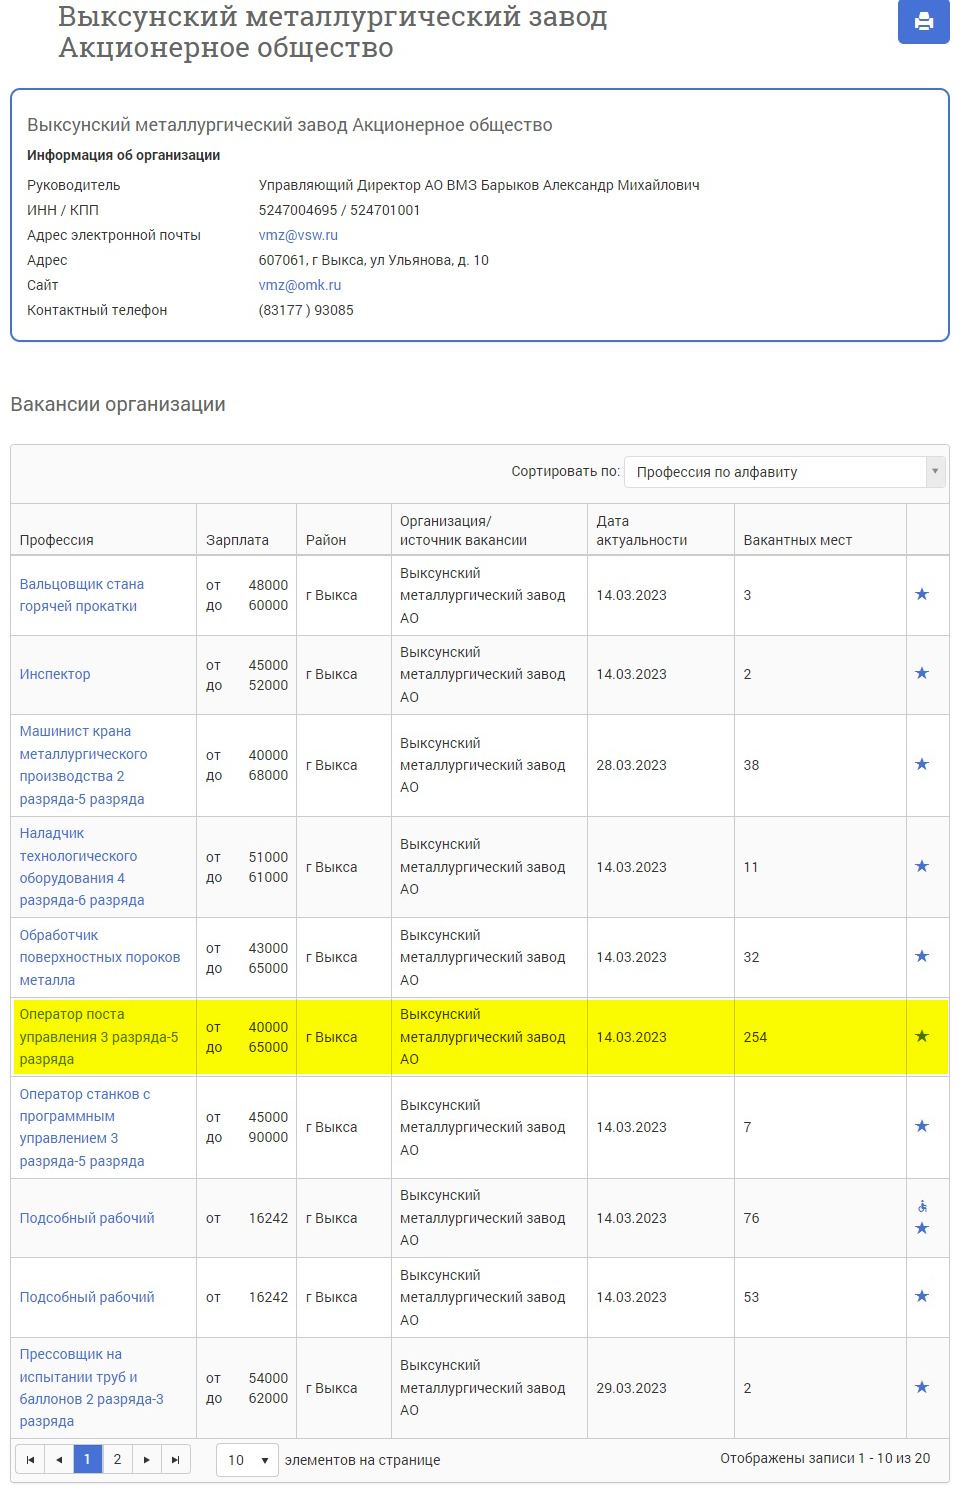Favorite the Наладчик технологического оборудования vacancy
The width and height of the screenshot is (960, 1488).
tap(922, 866)
